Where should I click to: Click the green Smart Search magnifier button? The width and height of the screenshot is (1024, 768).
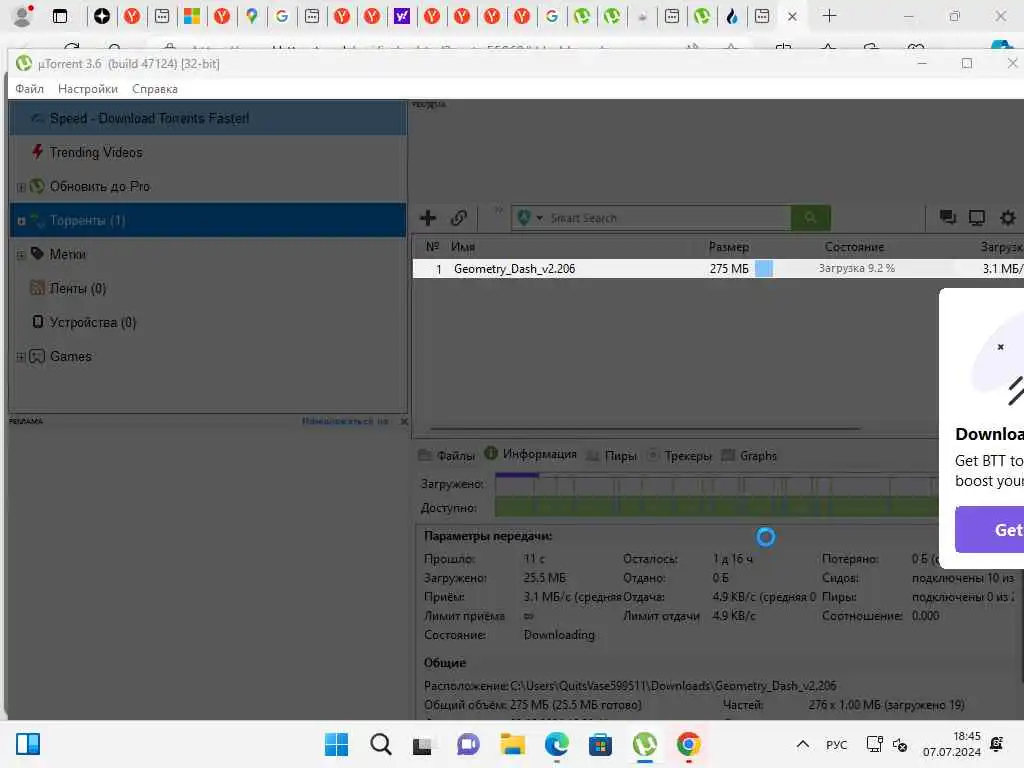[810, 218]
